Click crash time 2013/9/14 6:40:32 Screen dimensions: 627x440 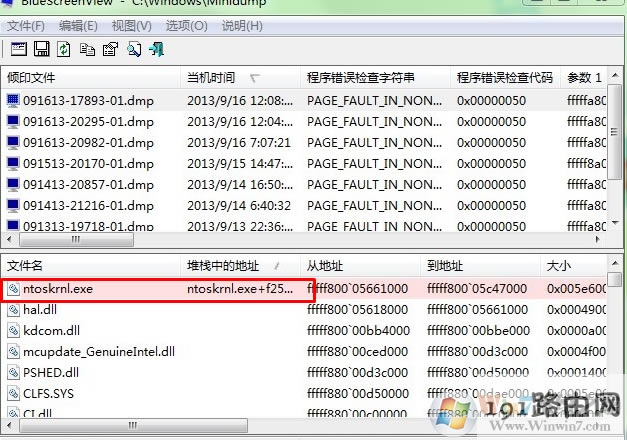[x=239, y=206]
